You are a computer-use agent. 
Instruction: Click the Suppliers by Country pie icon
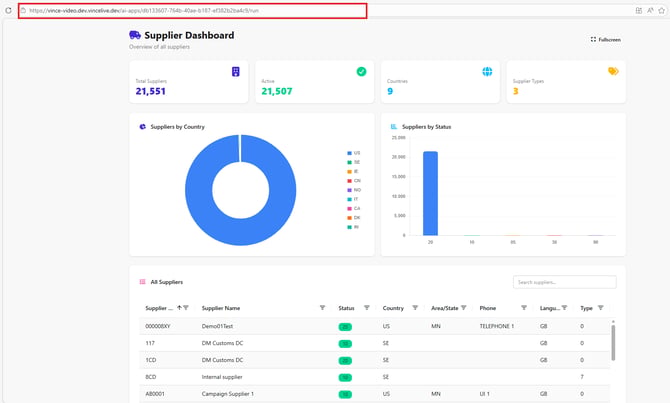click(143, 126)
